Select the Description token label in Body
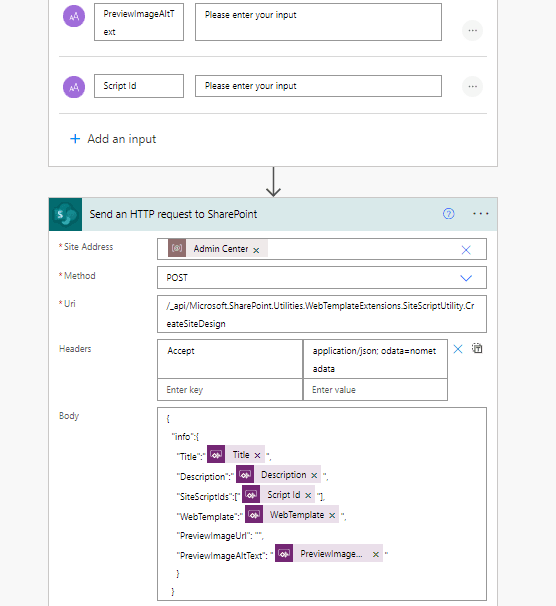The width and height of the screenshot is (556, 606). [x=284, y=475]
